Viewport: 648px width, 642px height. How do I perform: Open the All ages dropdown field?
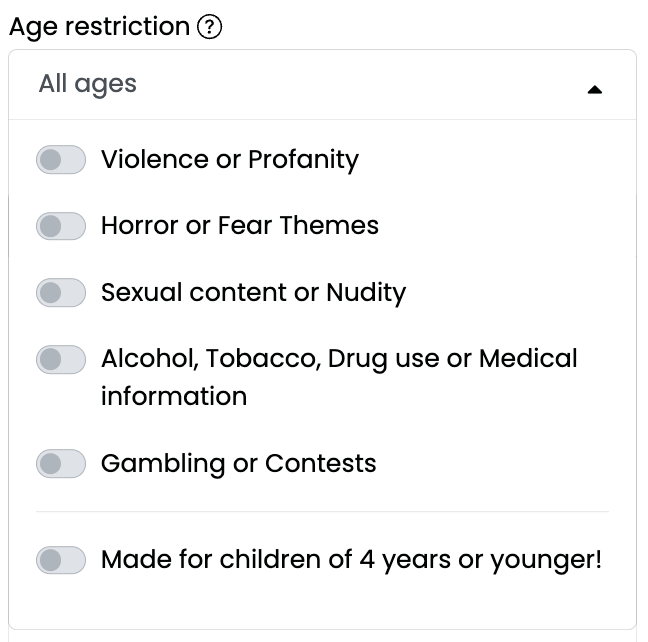pyautogui.click(x=322, y=85)
